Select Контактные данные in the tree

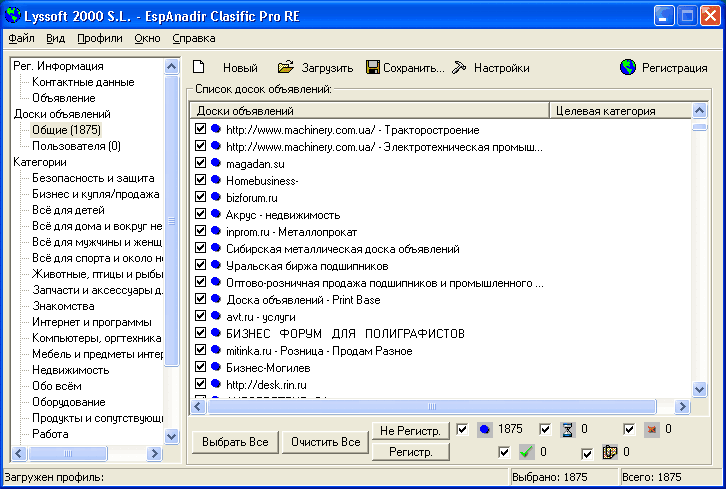[x=83, y=82]
